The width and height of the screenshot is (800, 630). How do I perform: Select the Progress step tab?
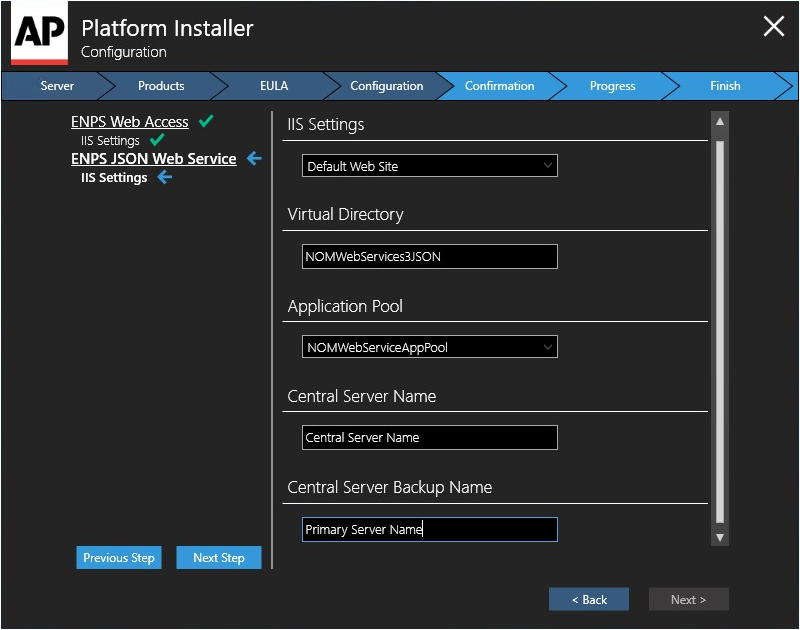[612, 86]
